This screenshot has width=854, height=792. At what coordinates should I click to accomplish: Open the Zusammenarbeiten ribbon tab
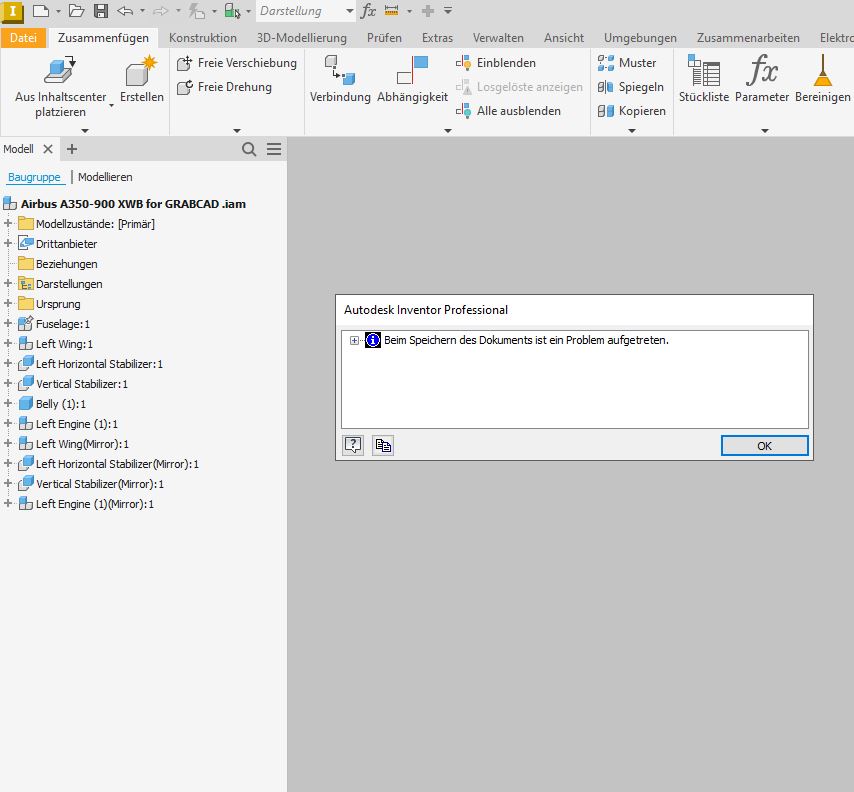point(748,38)
